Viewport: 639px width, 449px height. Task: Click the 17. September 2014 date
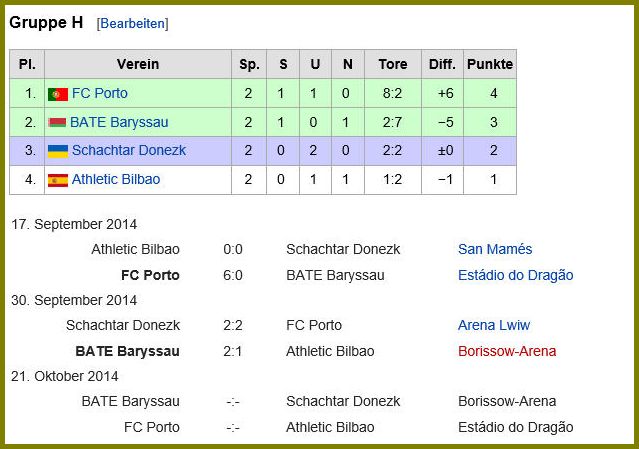[74, 224]
